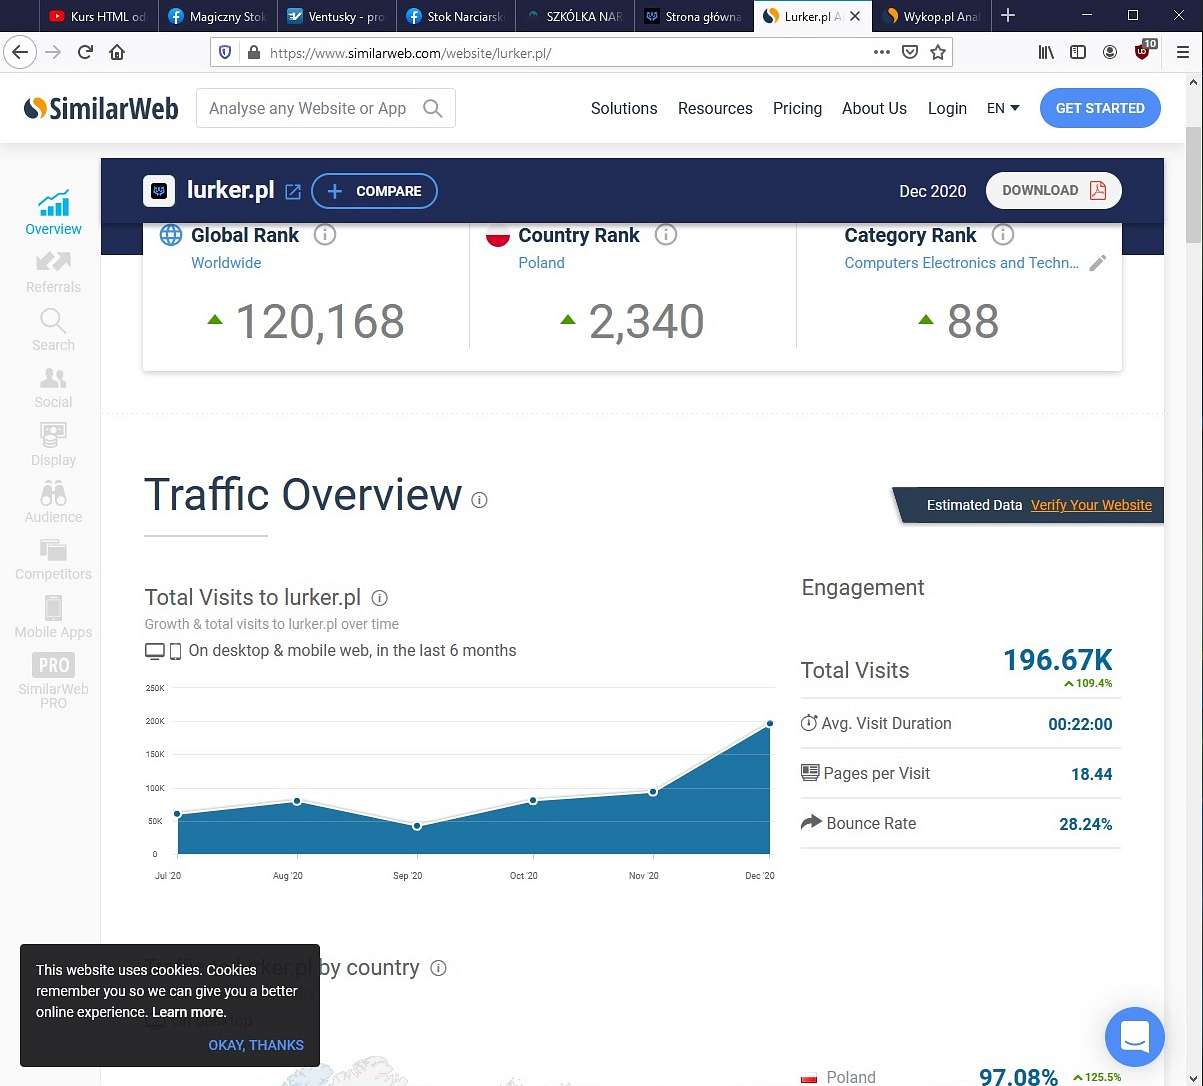
Task: Open the Overview sidebar section
Action: point(53,213)
